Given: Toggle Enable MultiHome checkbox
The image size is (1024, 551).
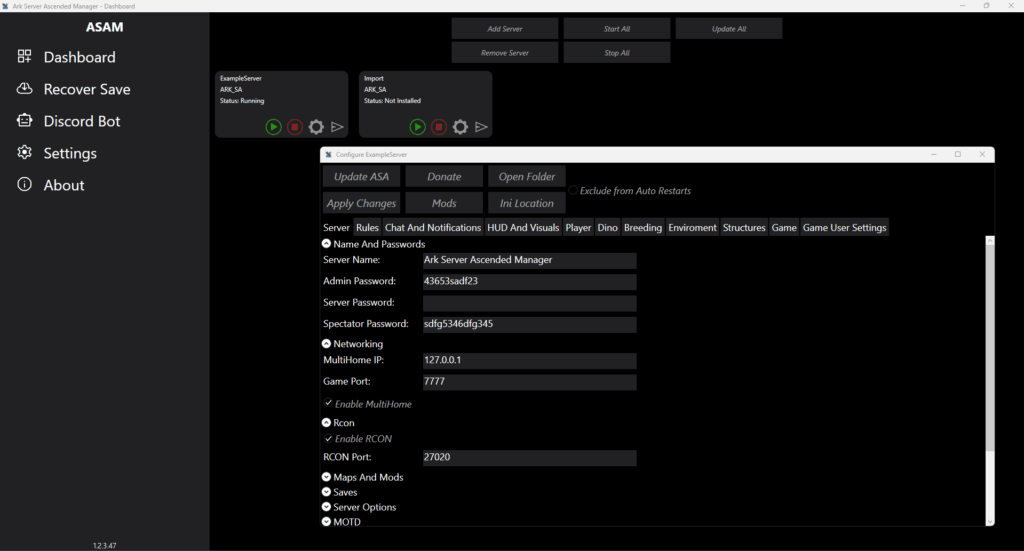Looking at the screenshot, I should [328, 403].
